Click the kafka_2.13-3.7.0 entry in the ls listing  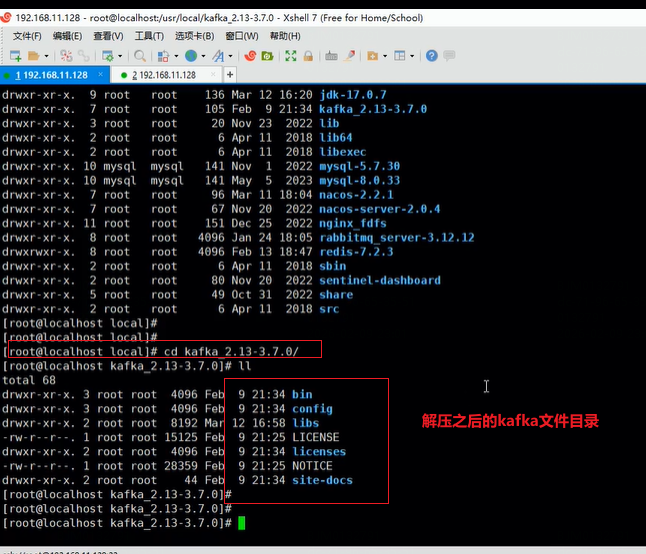click(373, 109)
